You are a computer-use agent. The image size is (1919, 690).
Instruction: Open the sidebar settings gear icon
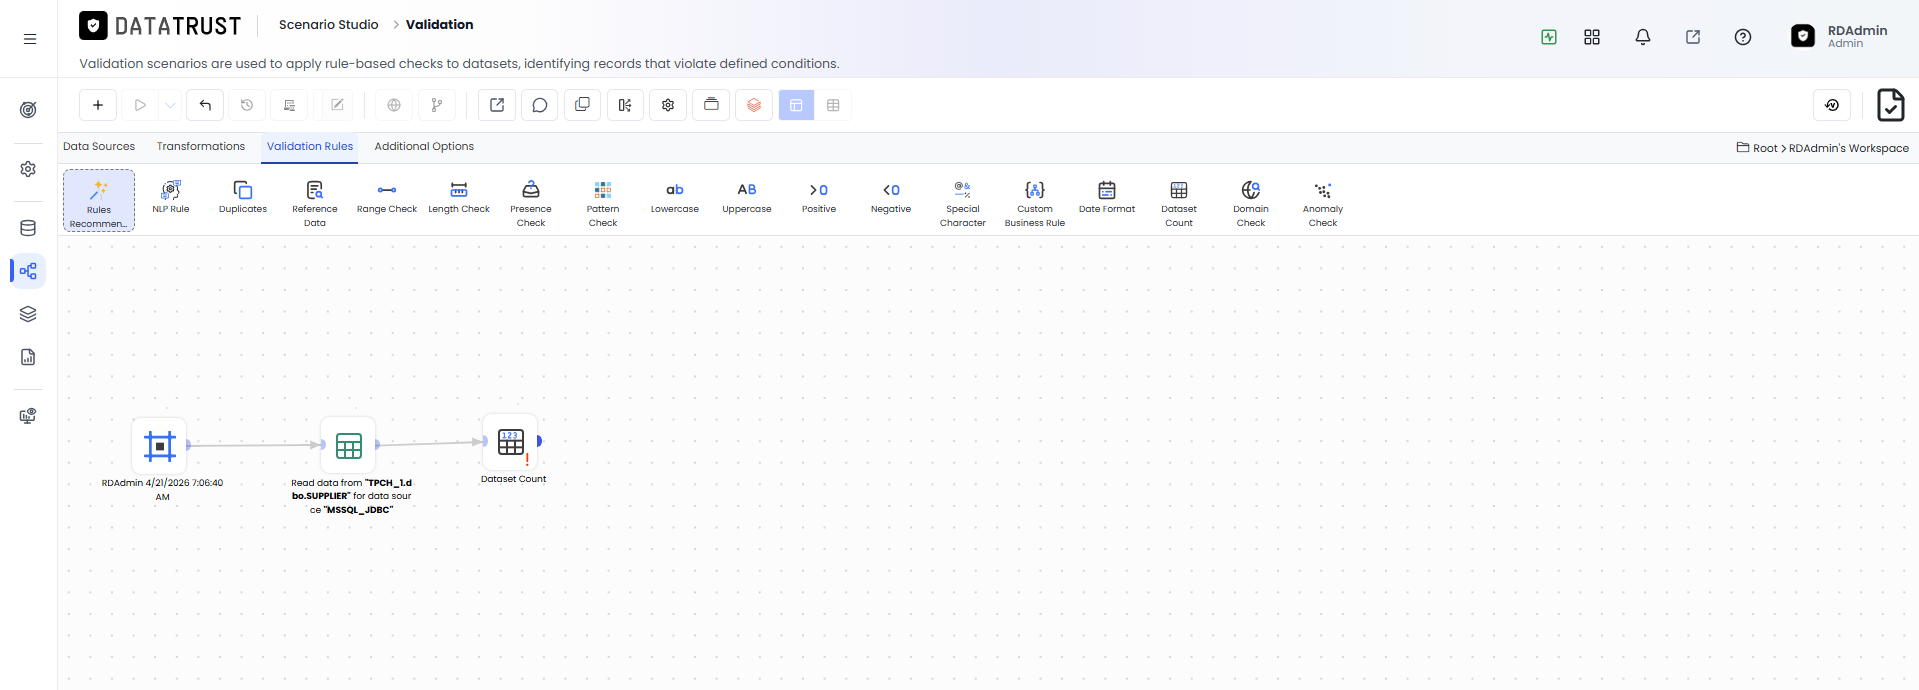[x=28, y=169]
